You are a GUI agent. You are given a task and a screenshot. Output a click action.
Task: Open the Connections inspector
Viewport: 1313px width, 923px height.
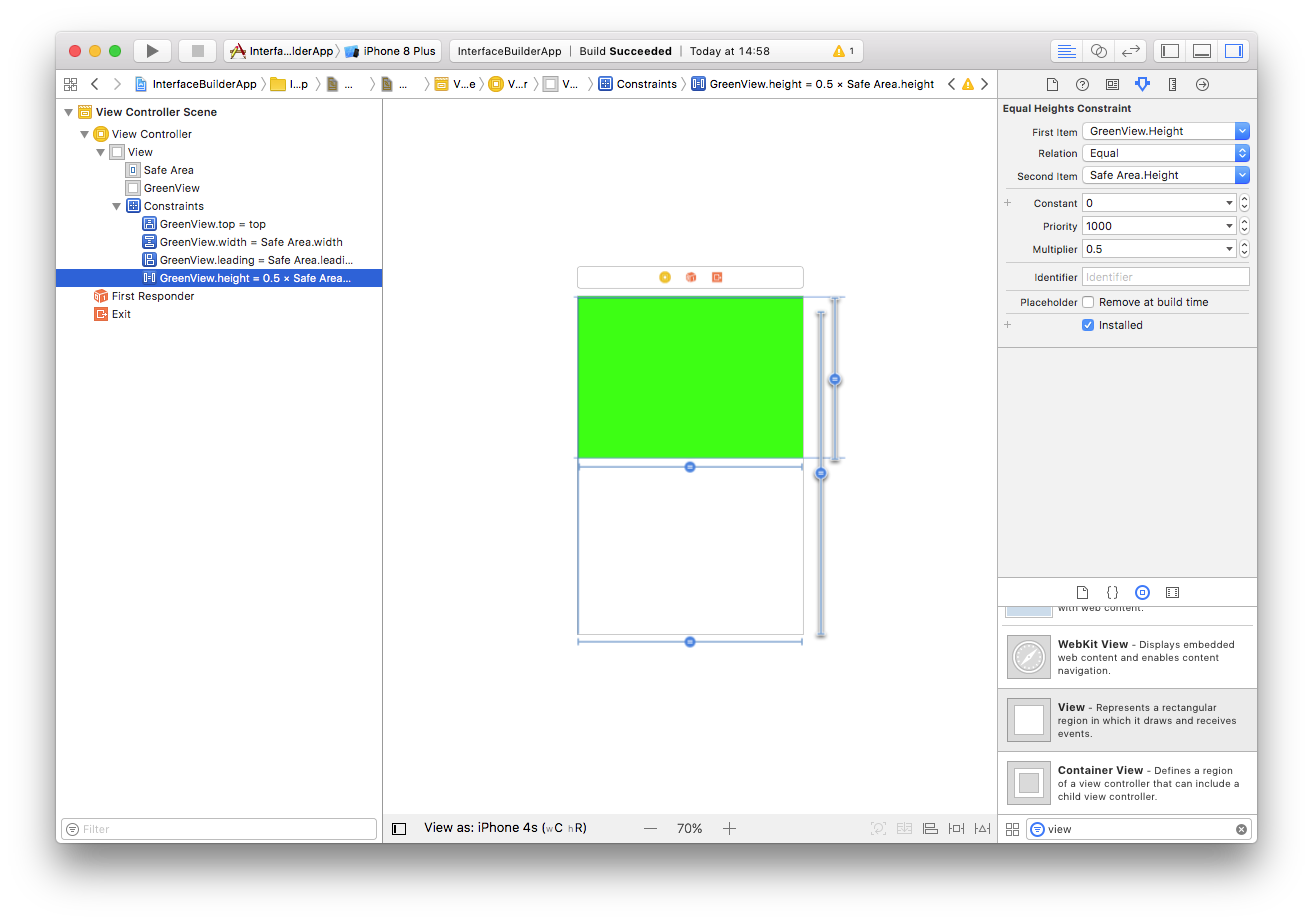[1202, 84]
